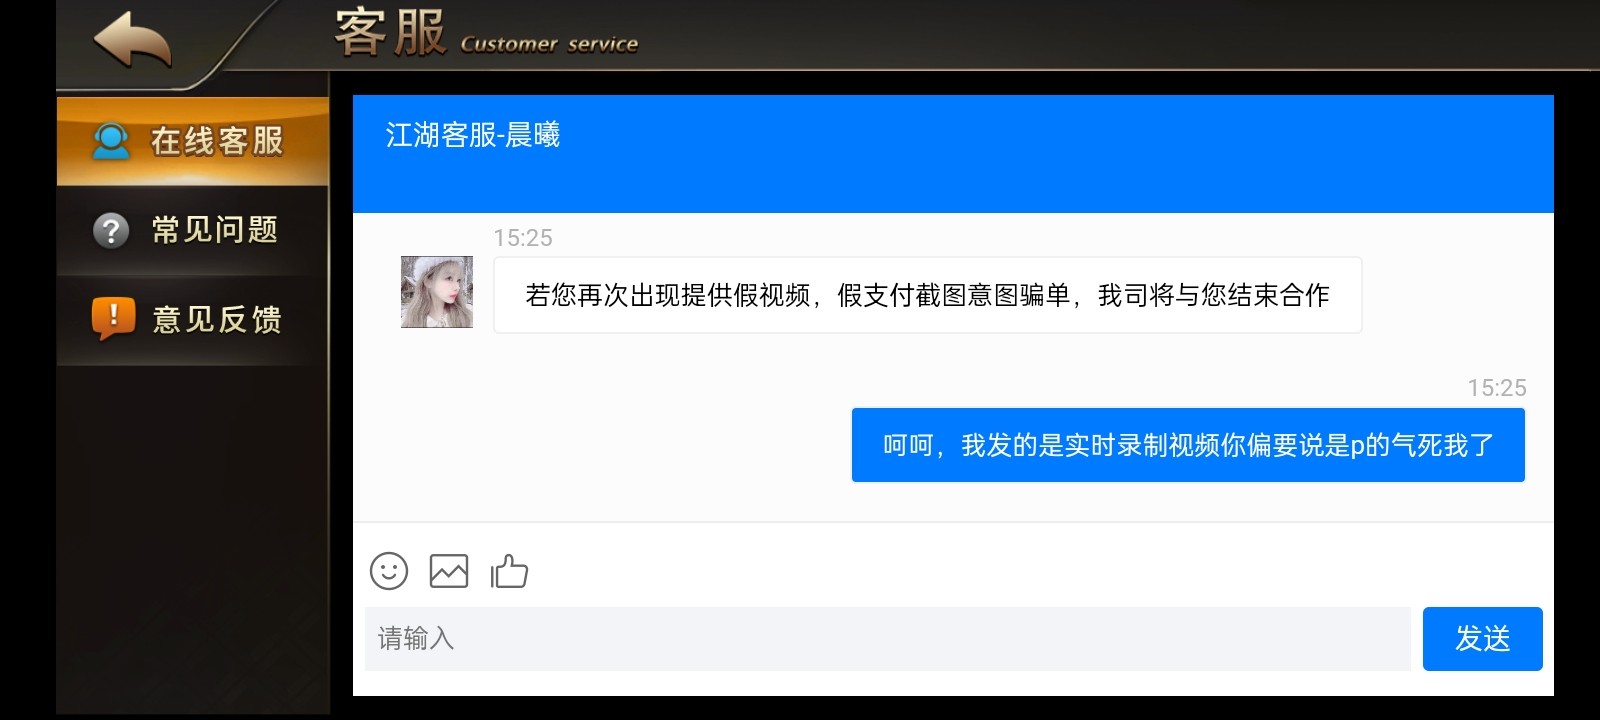This screenshot has height=720, width=1600.
Task: Select the 在线客服 tab
Action: coord(193,141)
